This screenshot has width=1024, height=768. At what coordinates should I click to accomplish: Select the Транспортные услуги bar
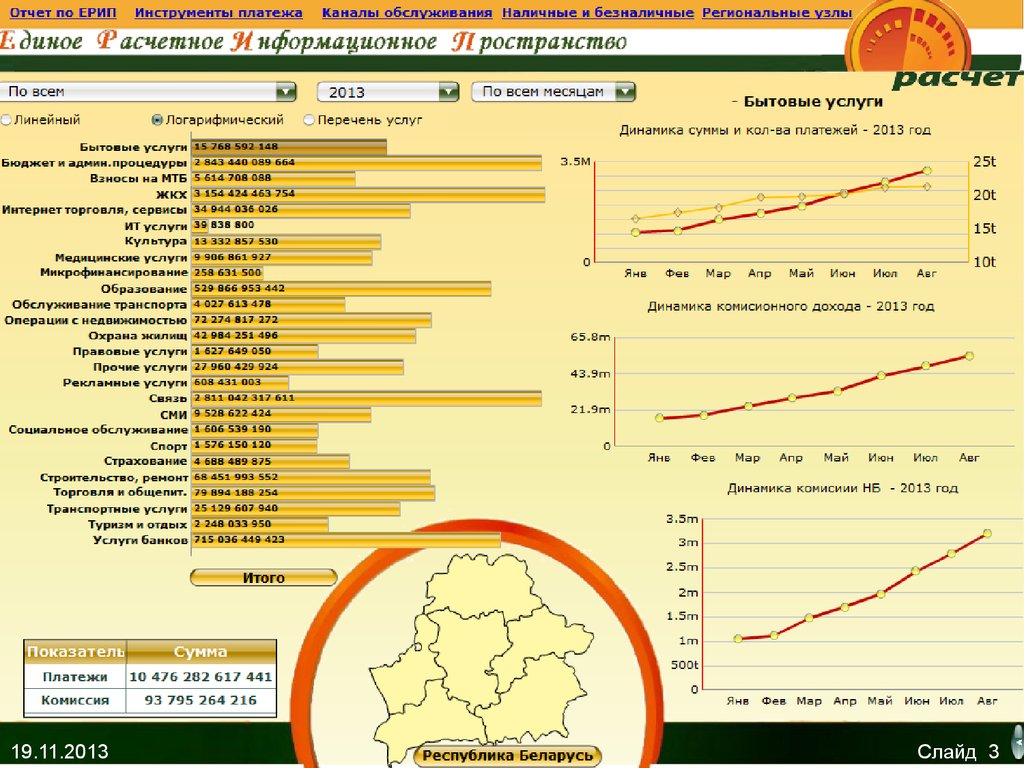(x=296, y=509)
